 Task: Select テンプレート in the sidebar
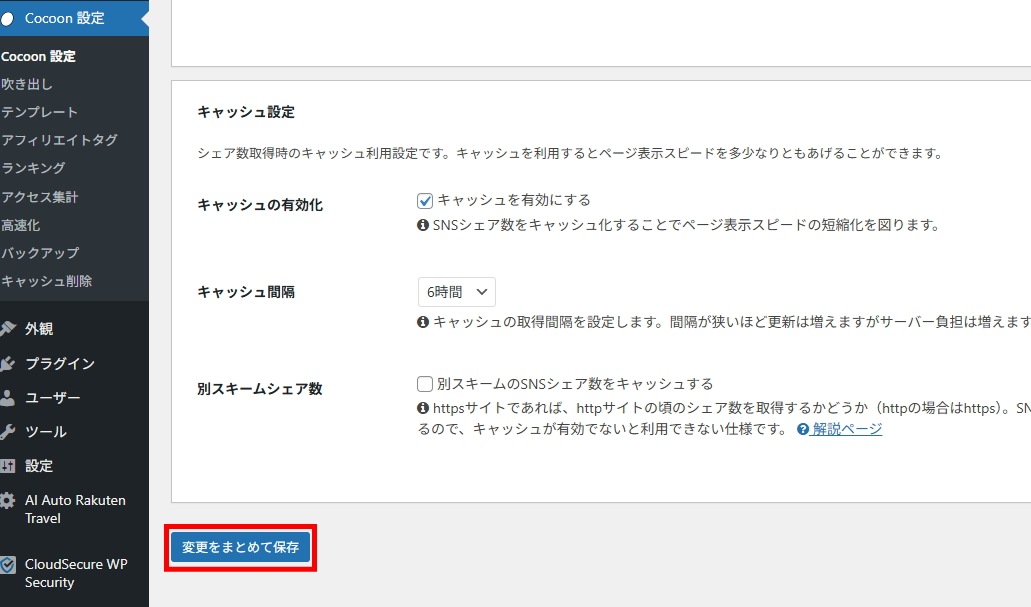tap(39, 112)
